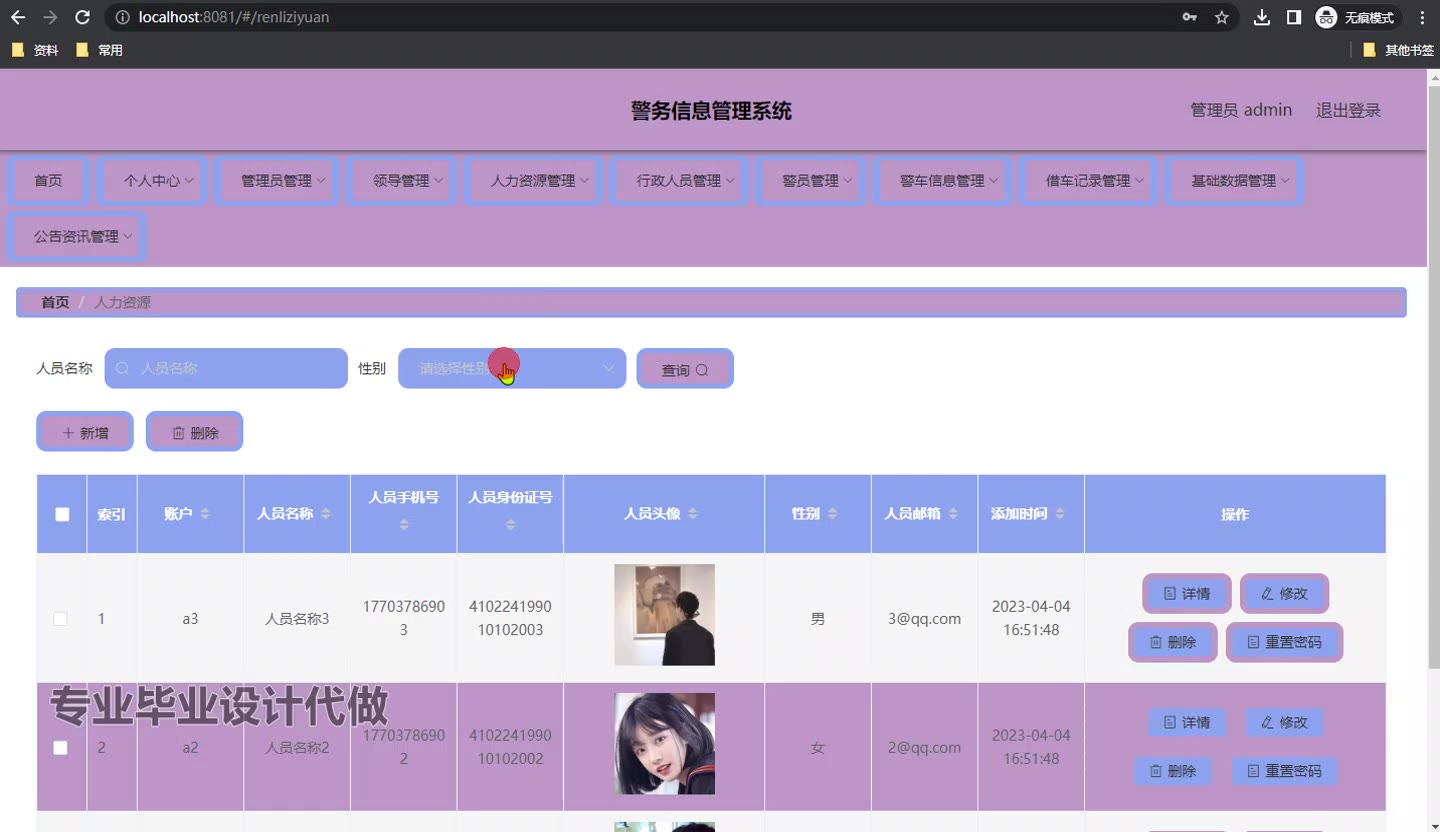Open the 常用 bookmark folder

click(99, 50)
